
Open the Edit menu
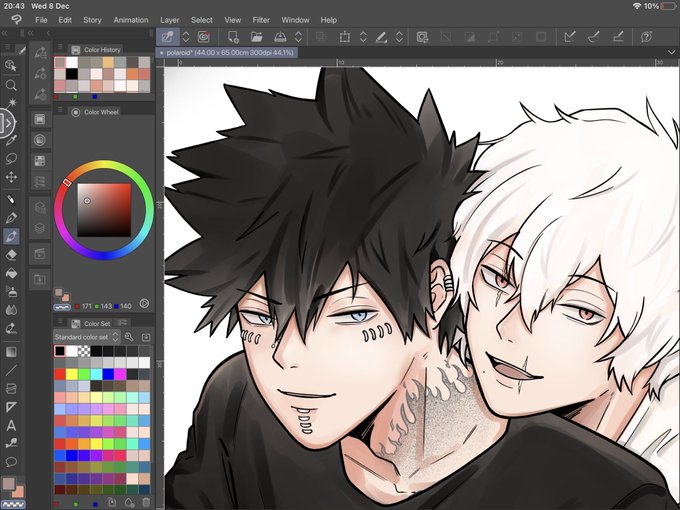[65, 20]
